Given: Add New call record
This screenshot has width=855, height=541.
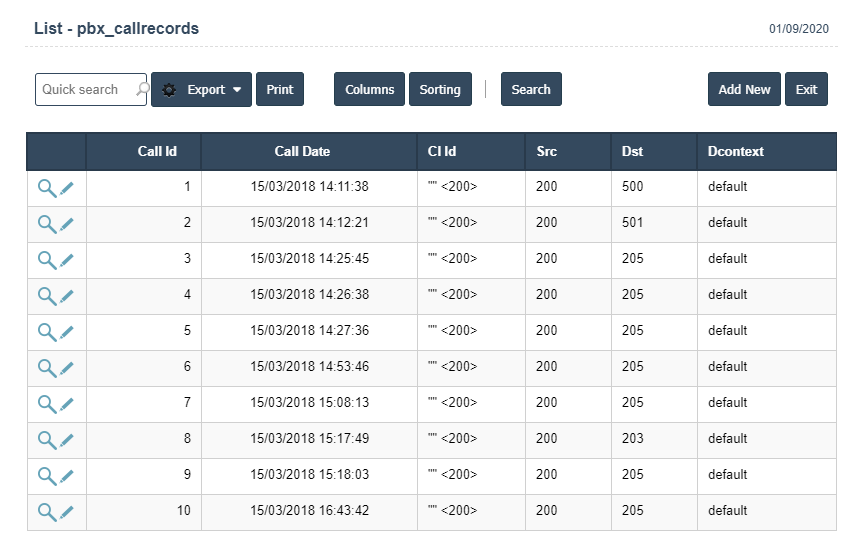Looking at the screenshot, I should pos(744,90).
